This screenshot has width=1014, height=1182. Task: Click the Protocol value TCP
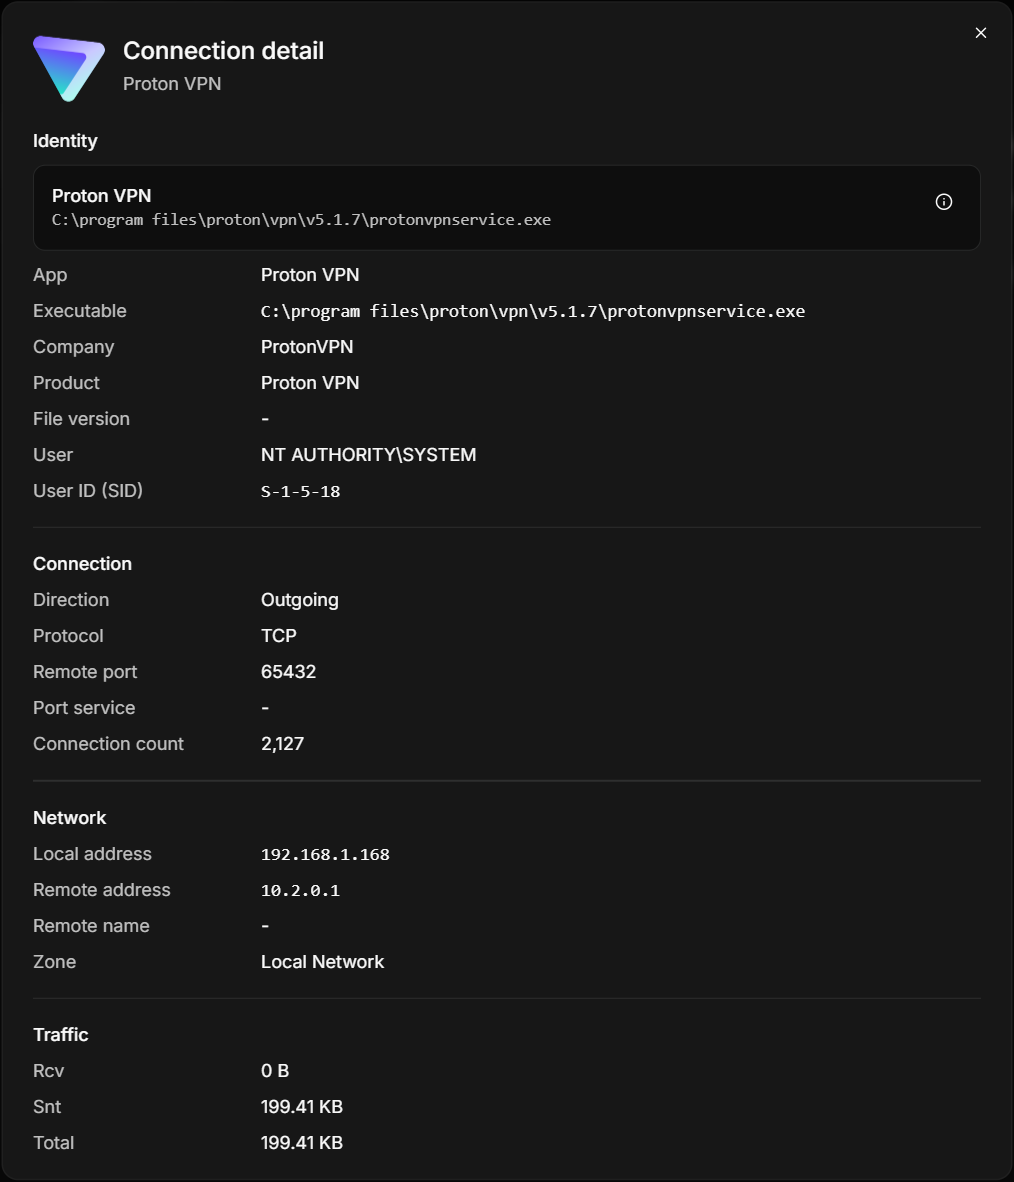click(x=278, y=636)
